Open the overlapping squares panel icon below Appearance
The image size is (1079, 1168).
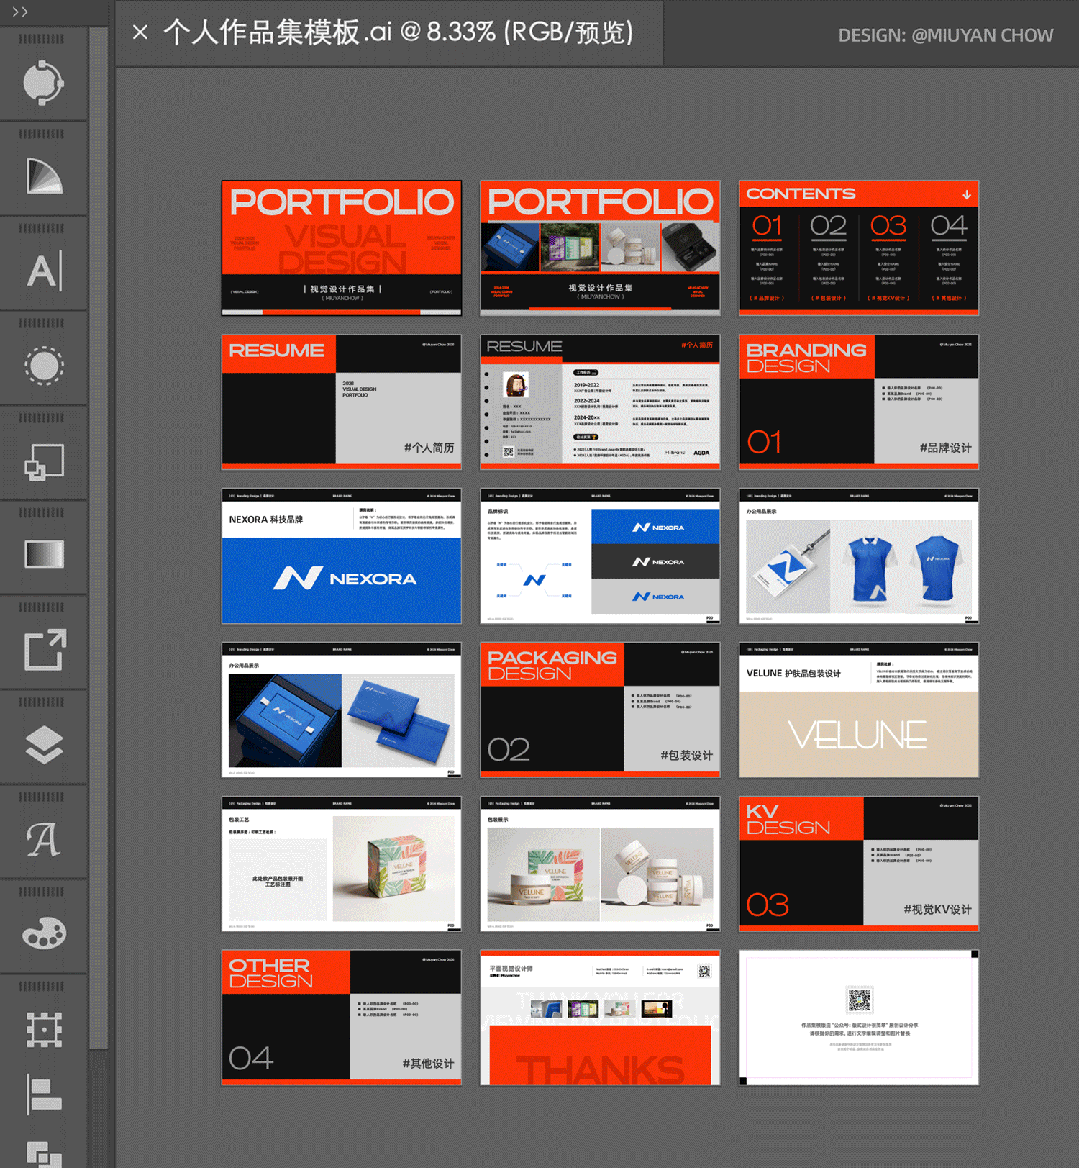point(43,461)
